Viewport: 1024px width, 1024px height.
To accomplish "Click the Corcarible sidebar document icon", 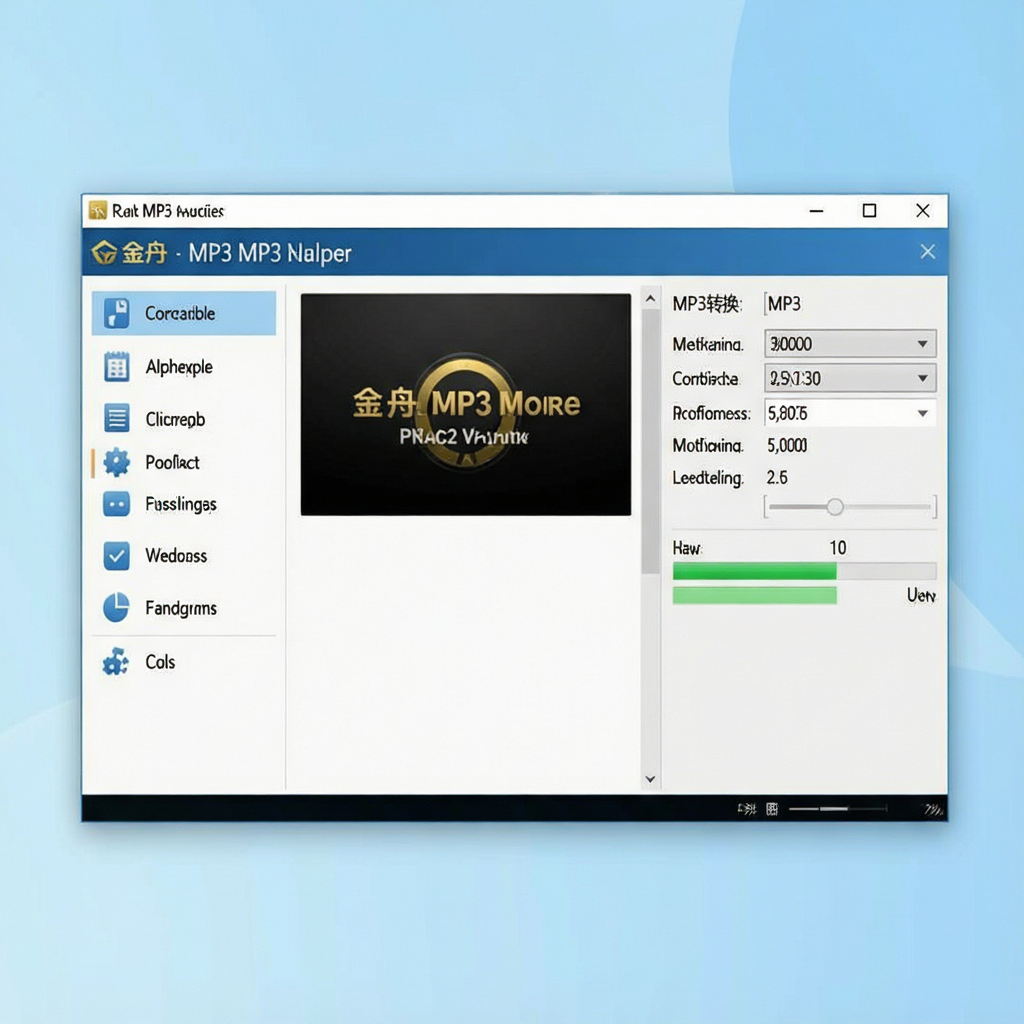I will click(x=117, y=313).
